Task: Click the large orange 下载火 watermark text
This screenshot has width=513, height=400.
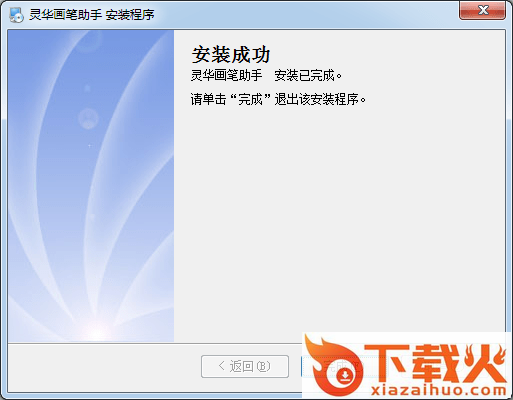Action: 435,363
